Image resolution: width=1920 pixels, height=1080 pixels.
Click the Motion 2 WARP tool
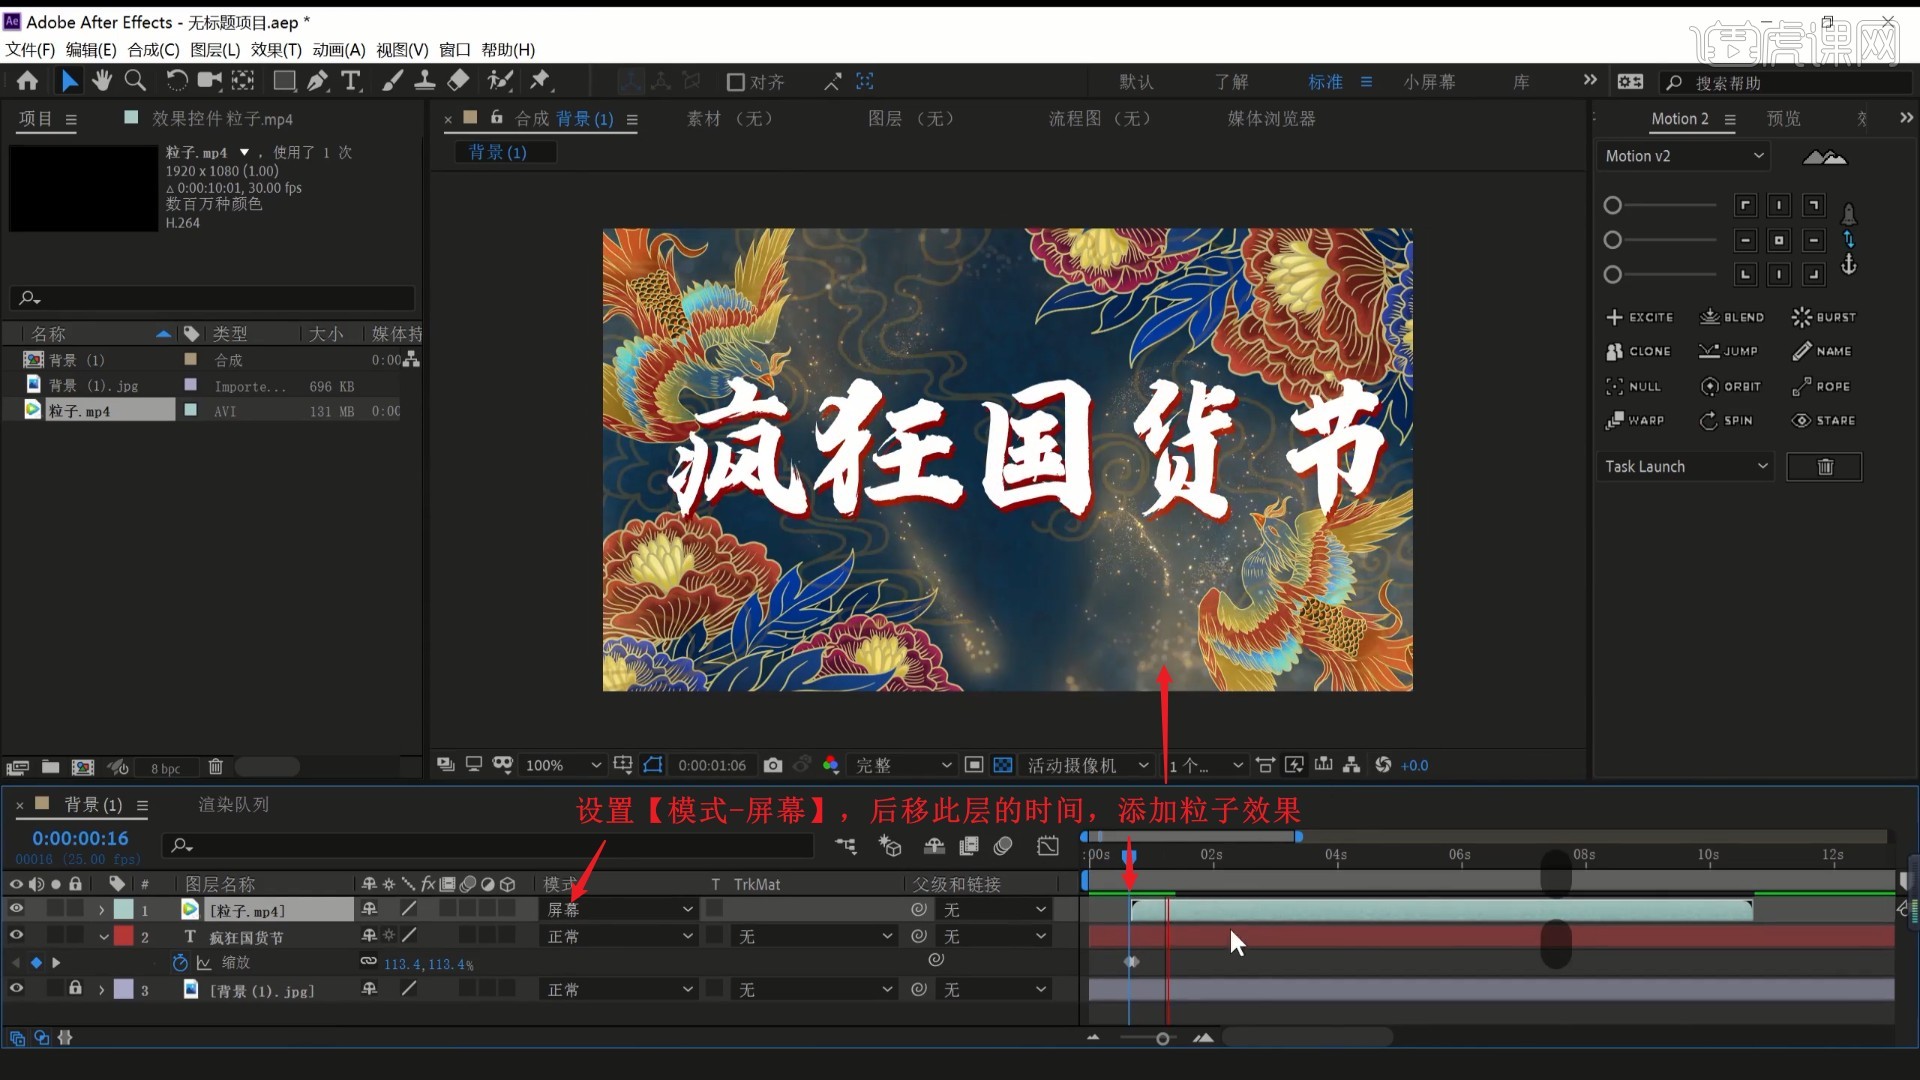click(x=1635, y=420)
